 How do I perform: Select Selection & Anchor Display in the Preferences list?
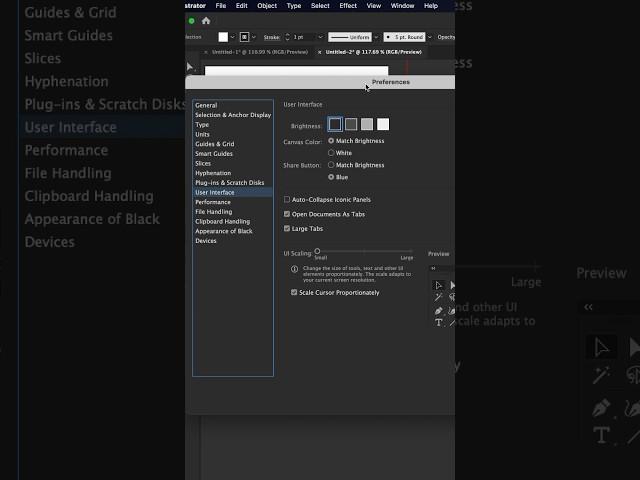233,115
